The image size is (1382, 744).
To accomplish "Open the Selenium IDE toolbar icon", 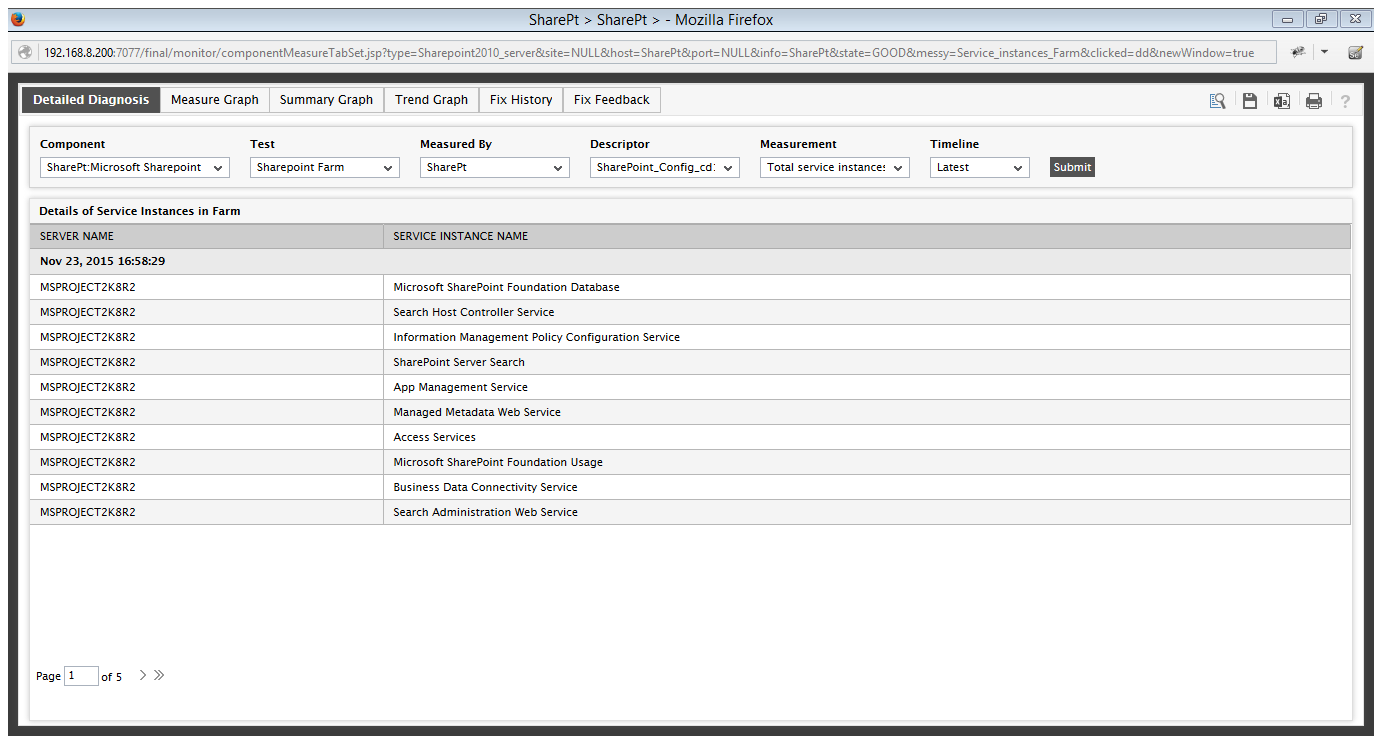I will point(1356,52).
